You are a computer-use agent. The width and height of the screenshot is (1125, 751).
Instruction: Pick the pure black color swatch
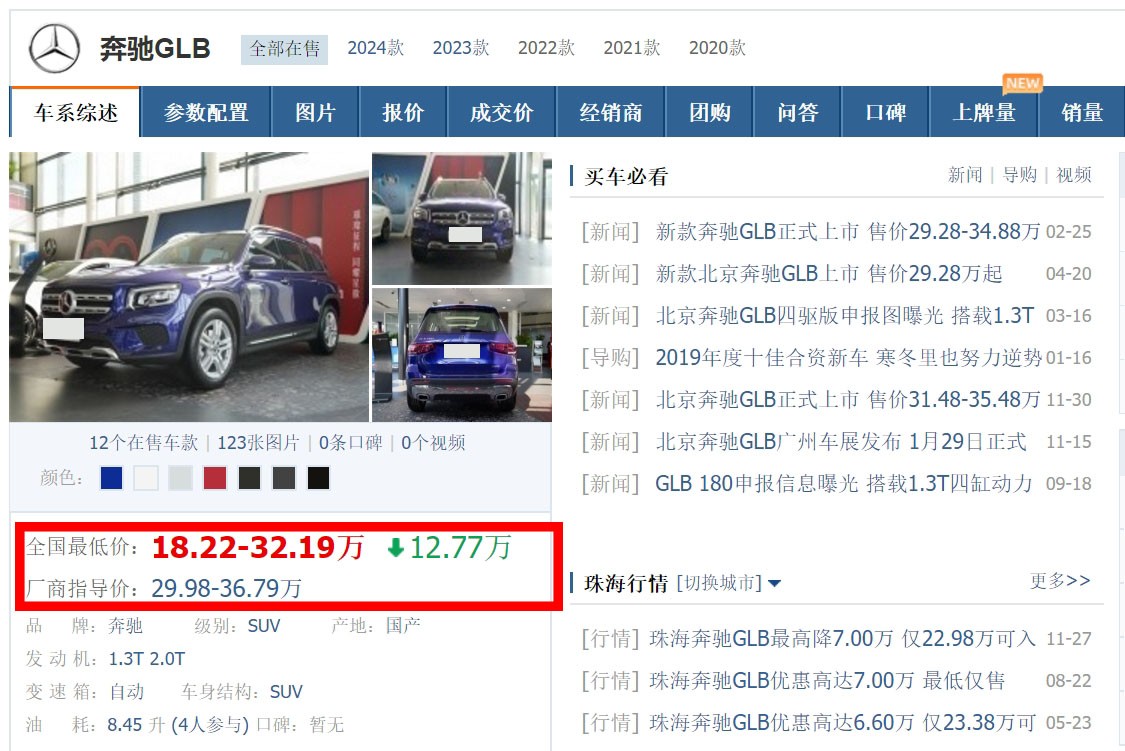pyautogui.click(x=318, y=478)
